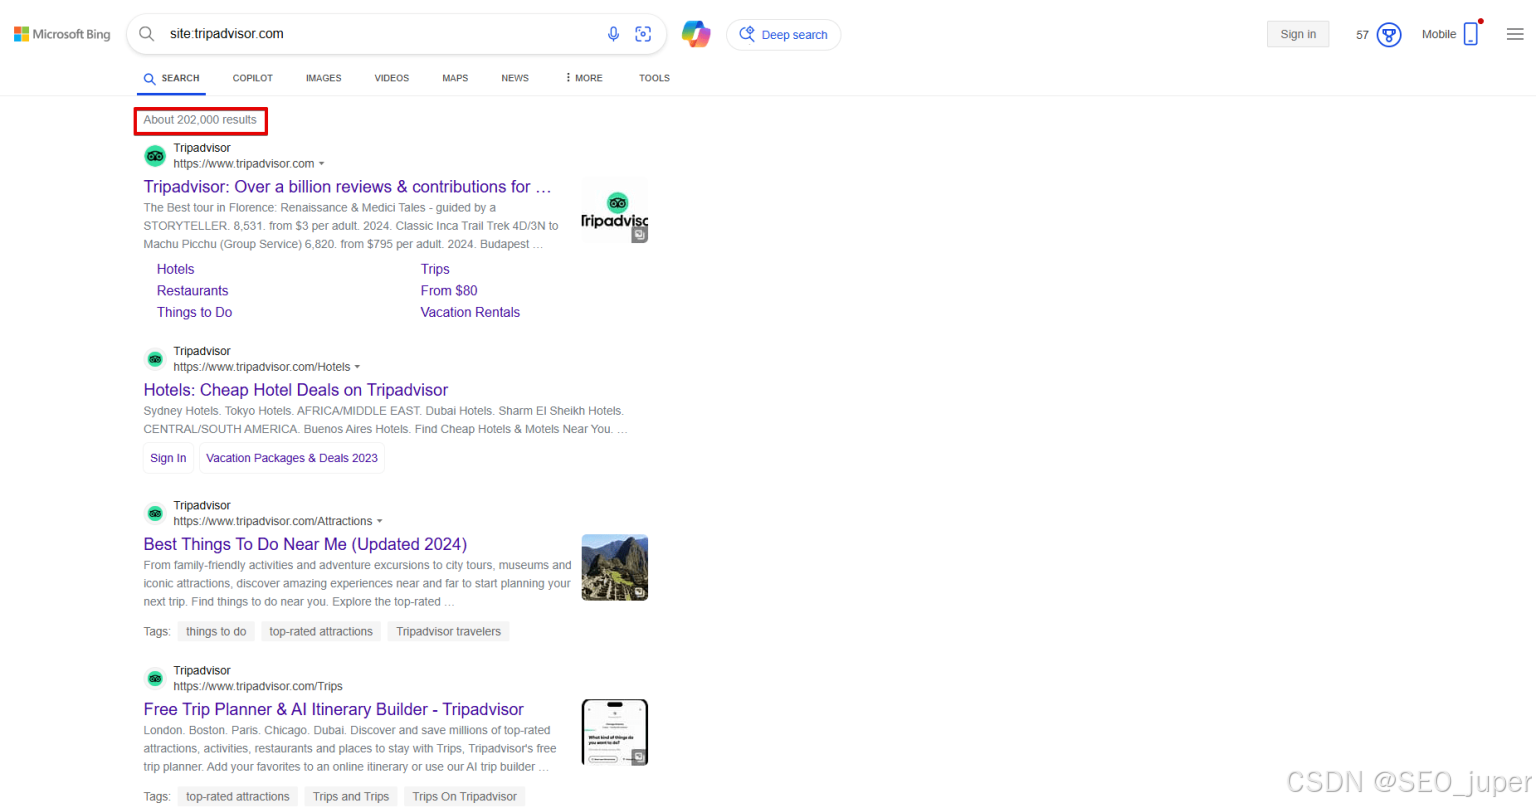Switch to the MAPS tab

455,78
